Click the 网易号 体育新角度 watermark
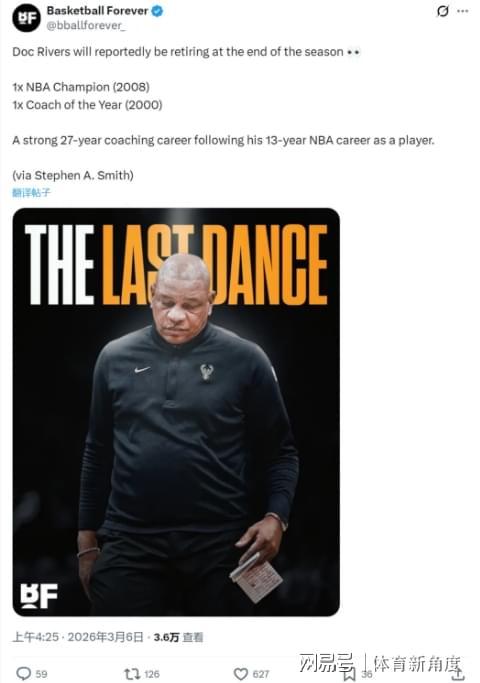This screenshot has height=683, width=480. point(380,663)
